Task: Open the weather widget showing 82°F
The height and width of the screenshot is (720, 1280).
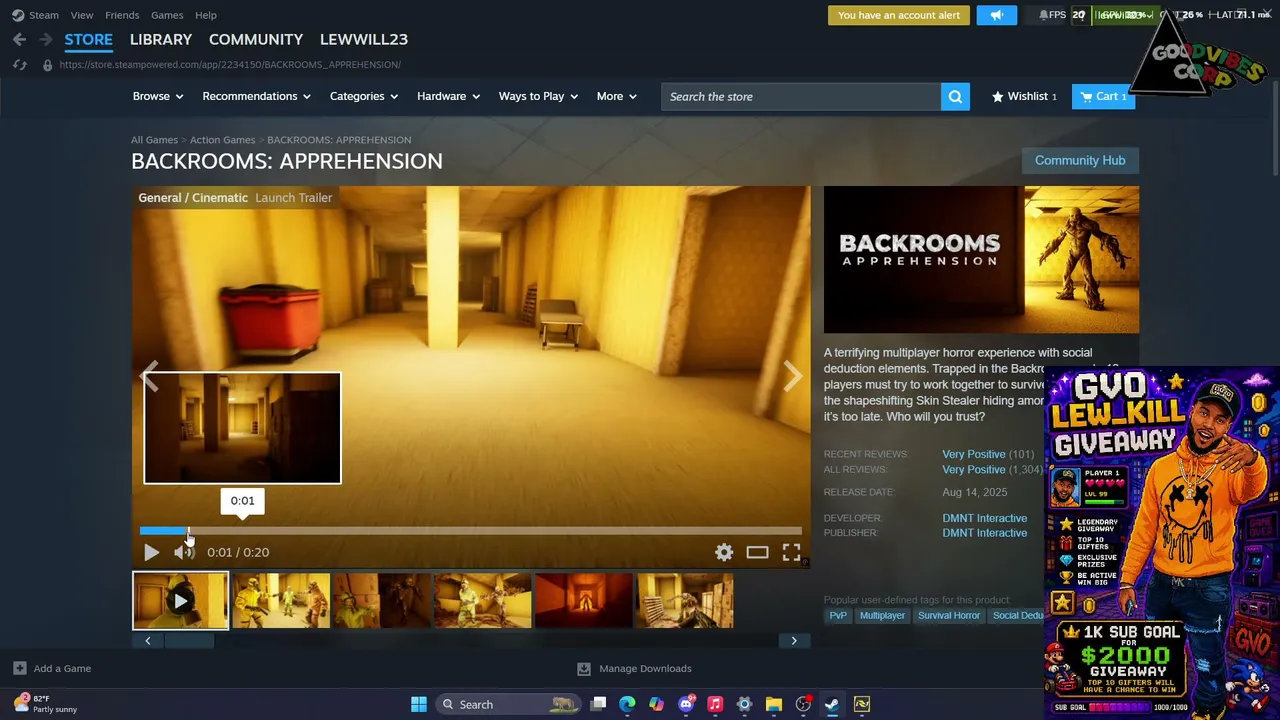Action: 45,704
